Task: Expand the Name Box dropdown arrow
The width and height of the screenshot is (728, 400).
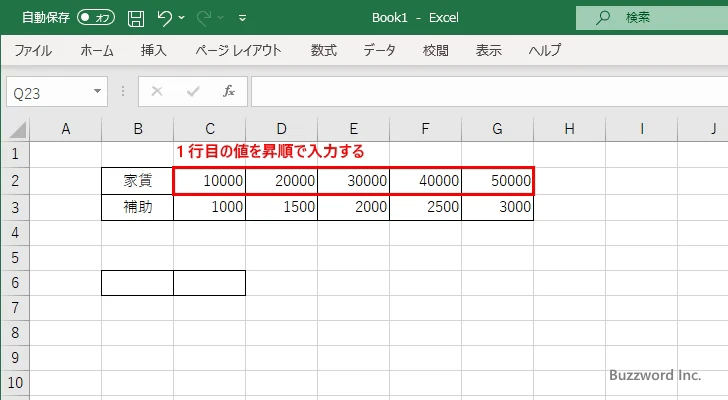Action: [x=97, y=91]
